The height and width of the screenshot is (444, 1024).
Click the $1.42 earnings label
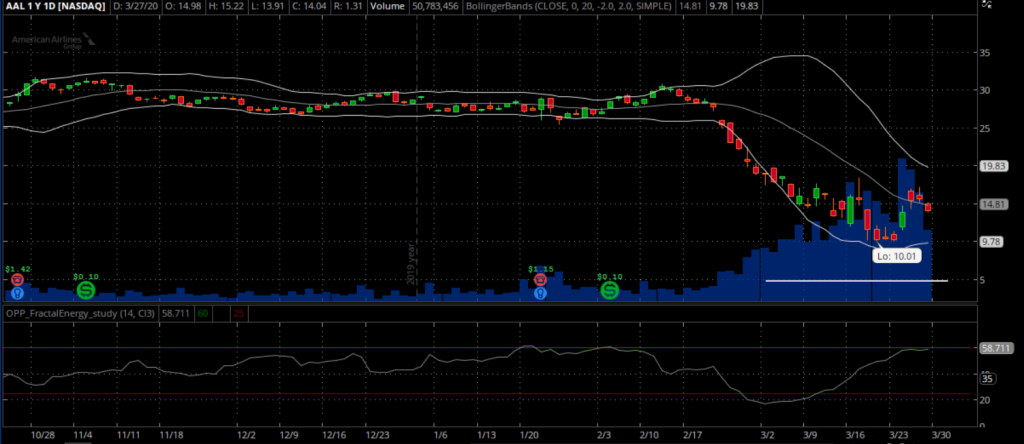point(18,268)
